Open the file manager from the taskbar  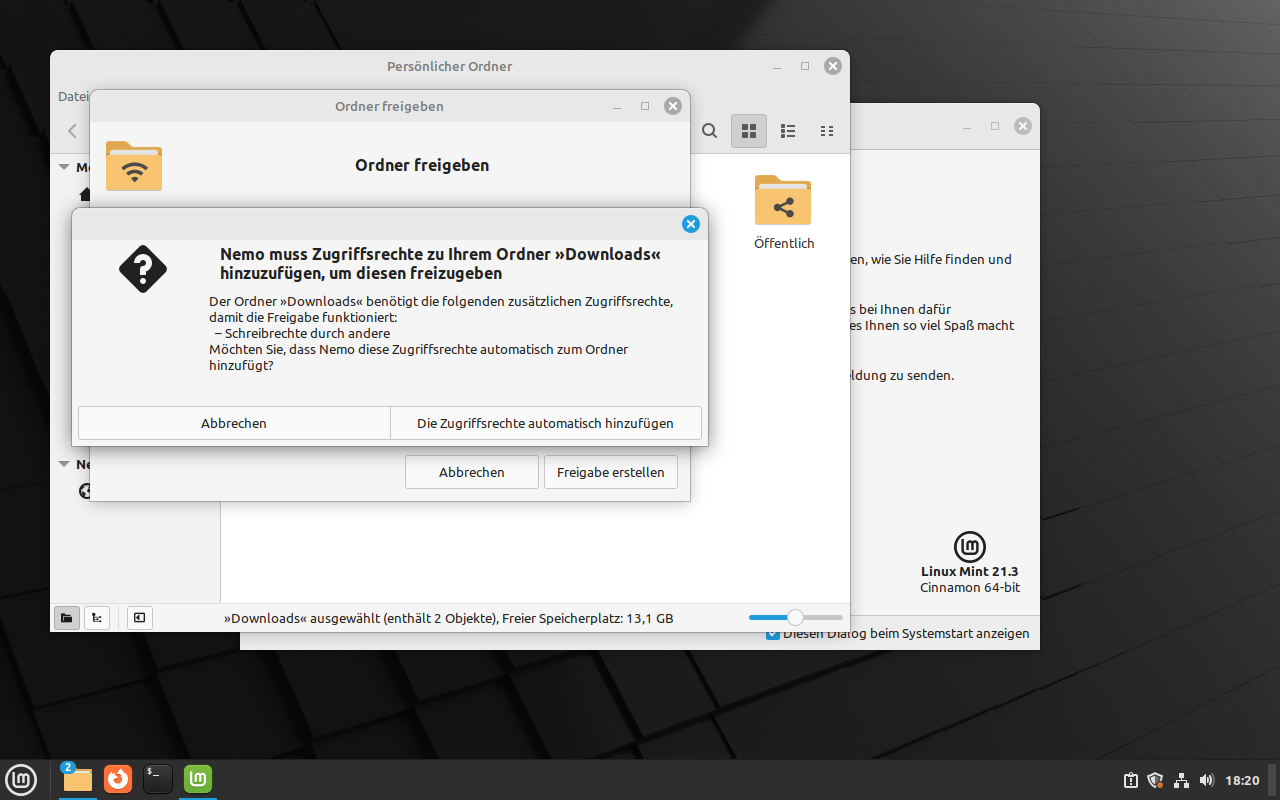pos(77,779)
